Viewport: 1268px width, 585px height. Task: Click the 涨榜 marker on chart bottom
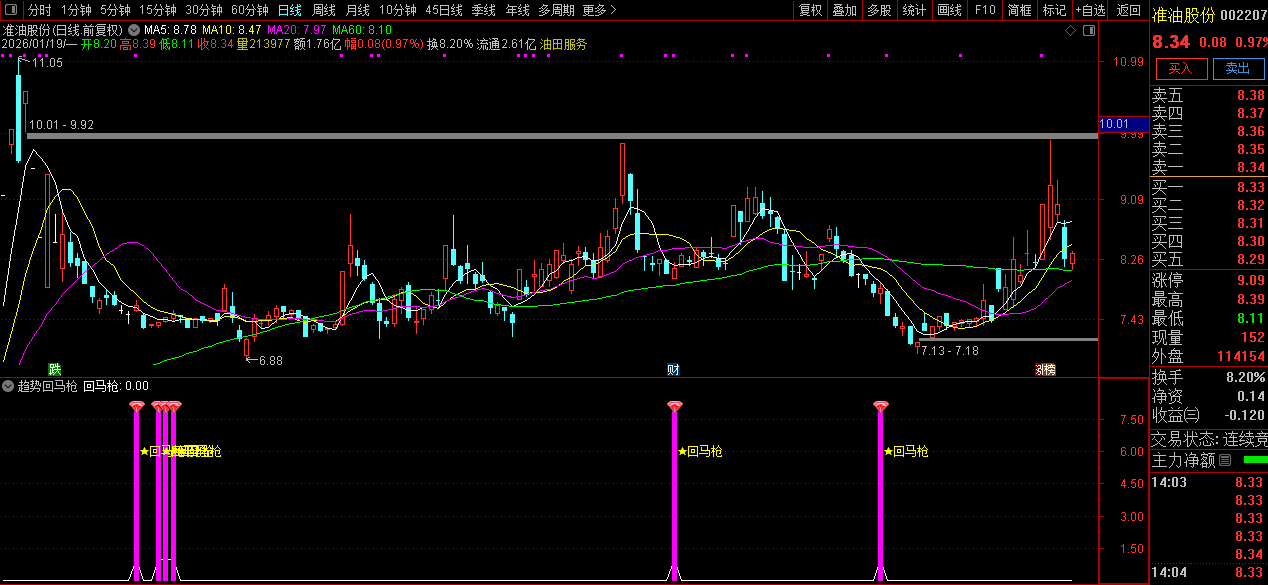(x=1045, y=370)
